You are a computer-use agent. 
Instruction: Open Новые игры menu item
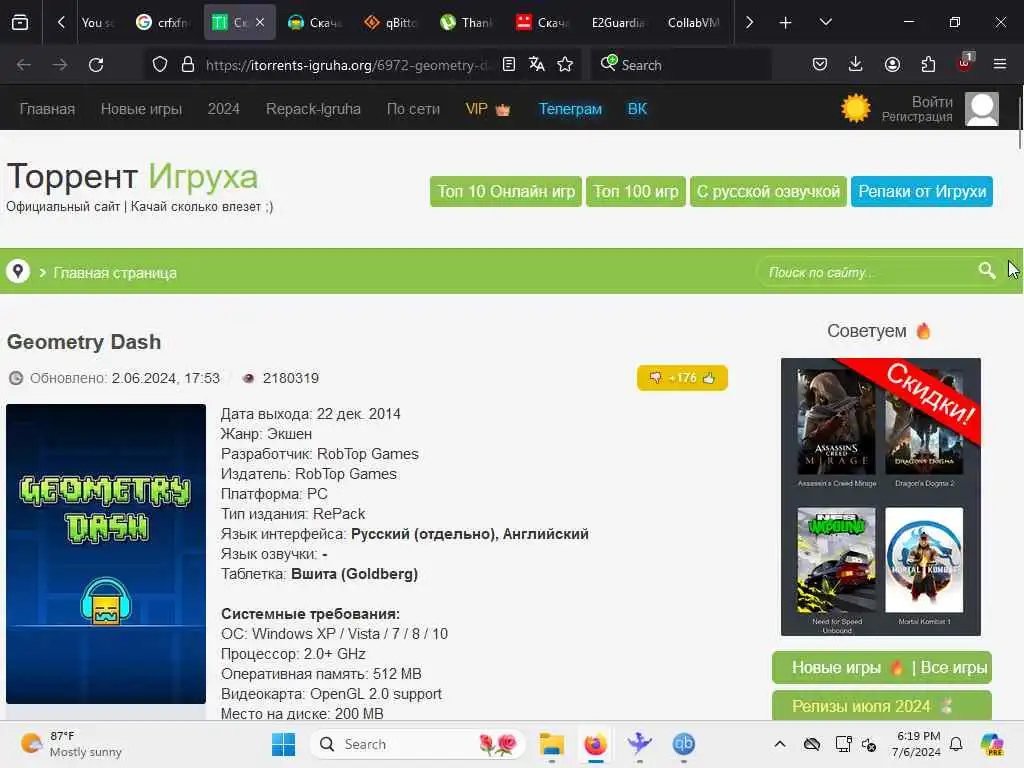coord(141,108)
